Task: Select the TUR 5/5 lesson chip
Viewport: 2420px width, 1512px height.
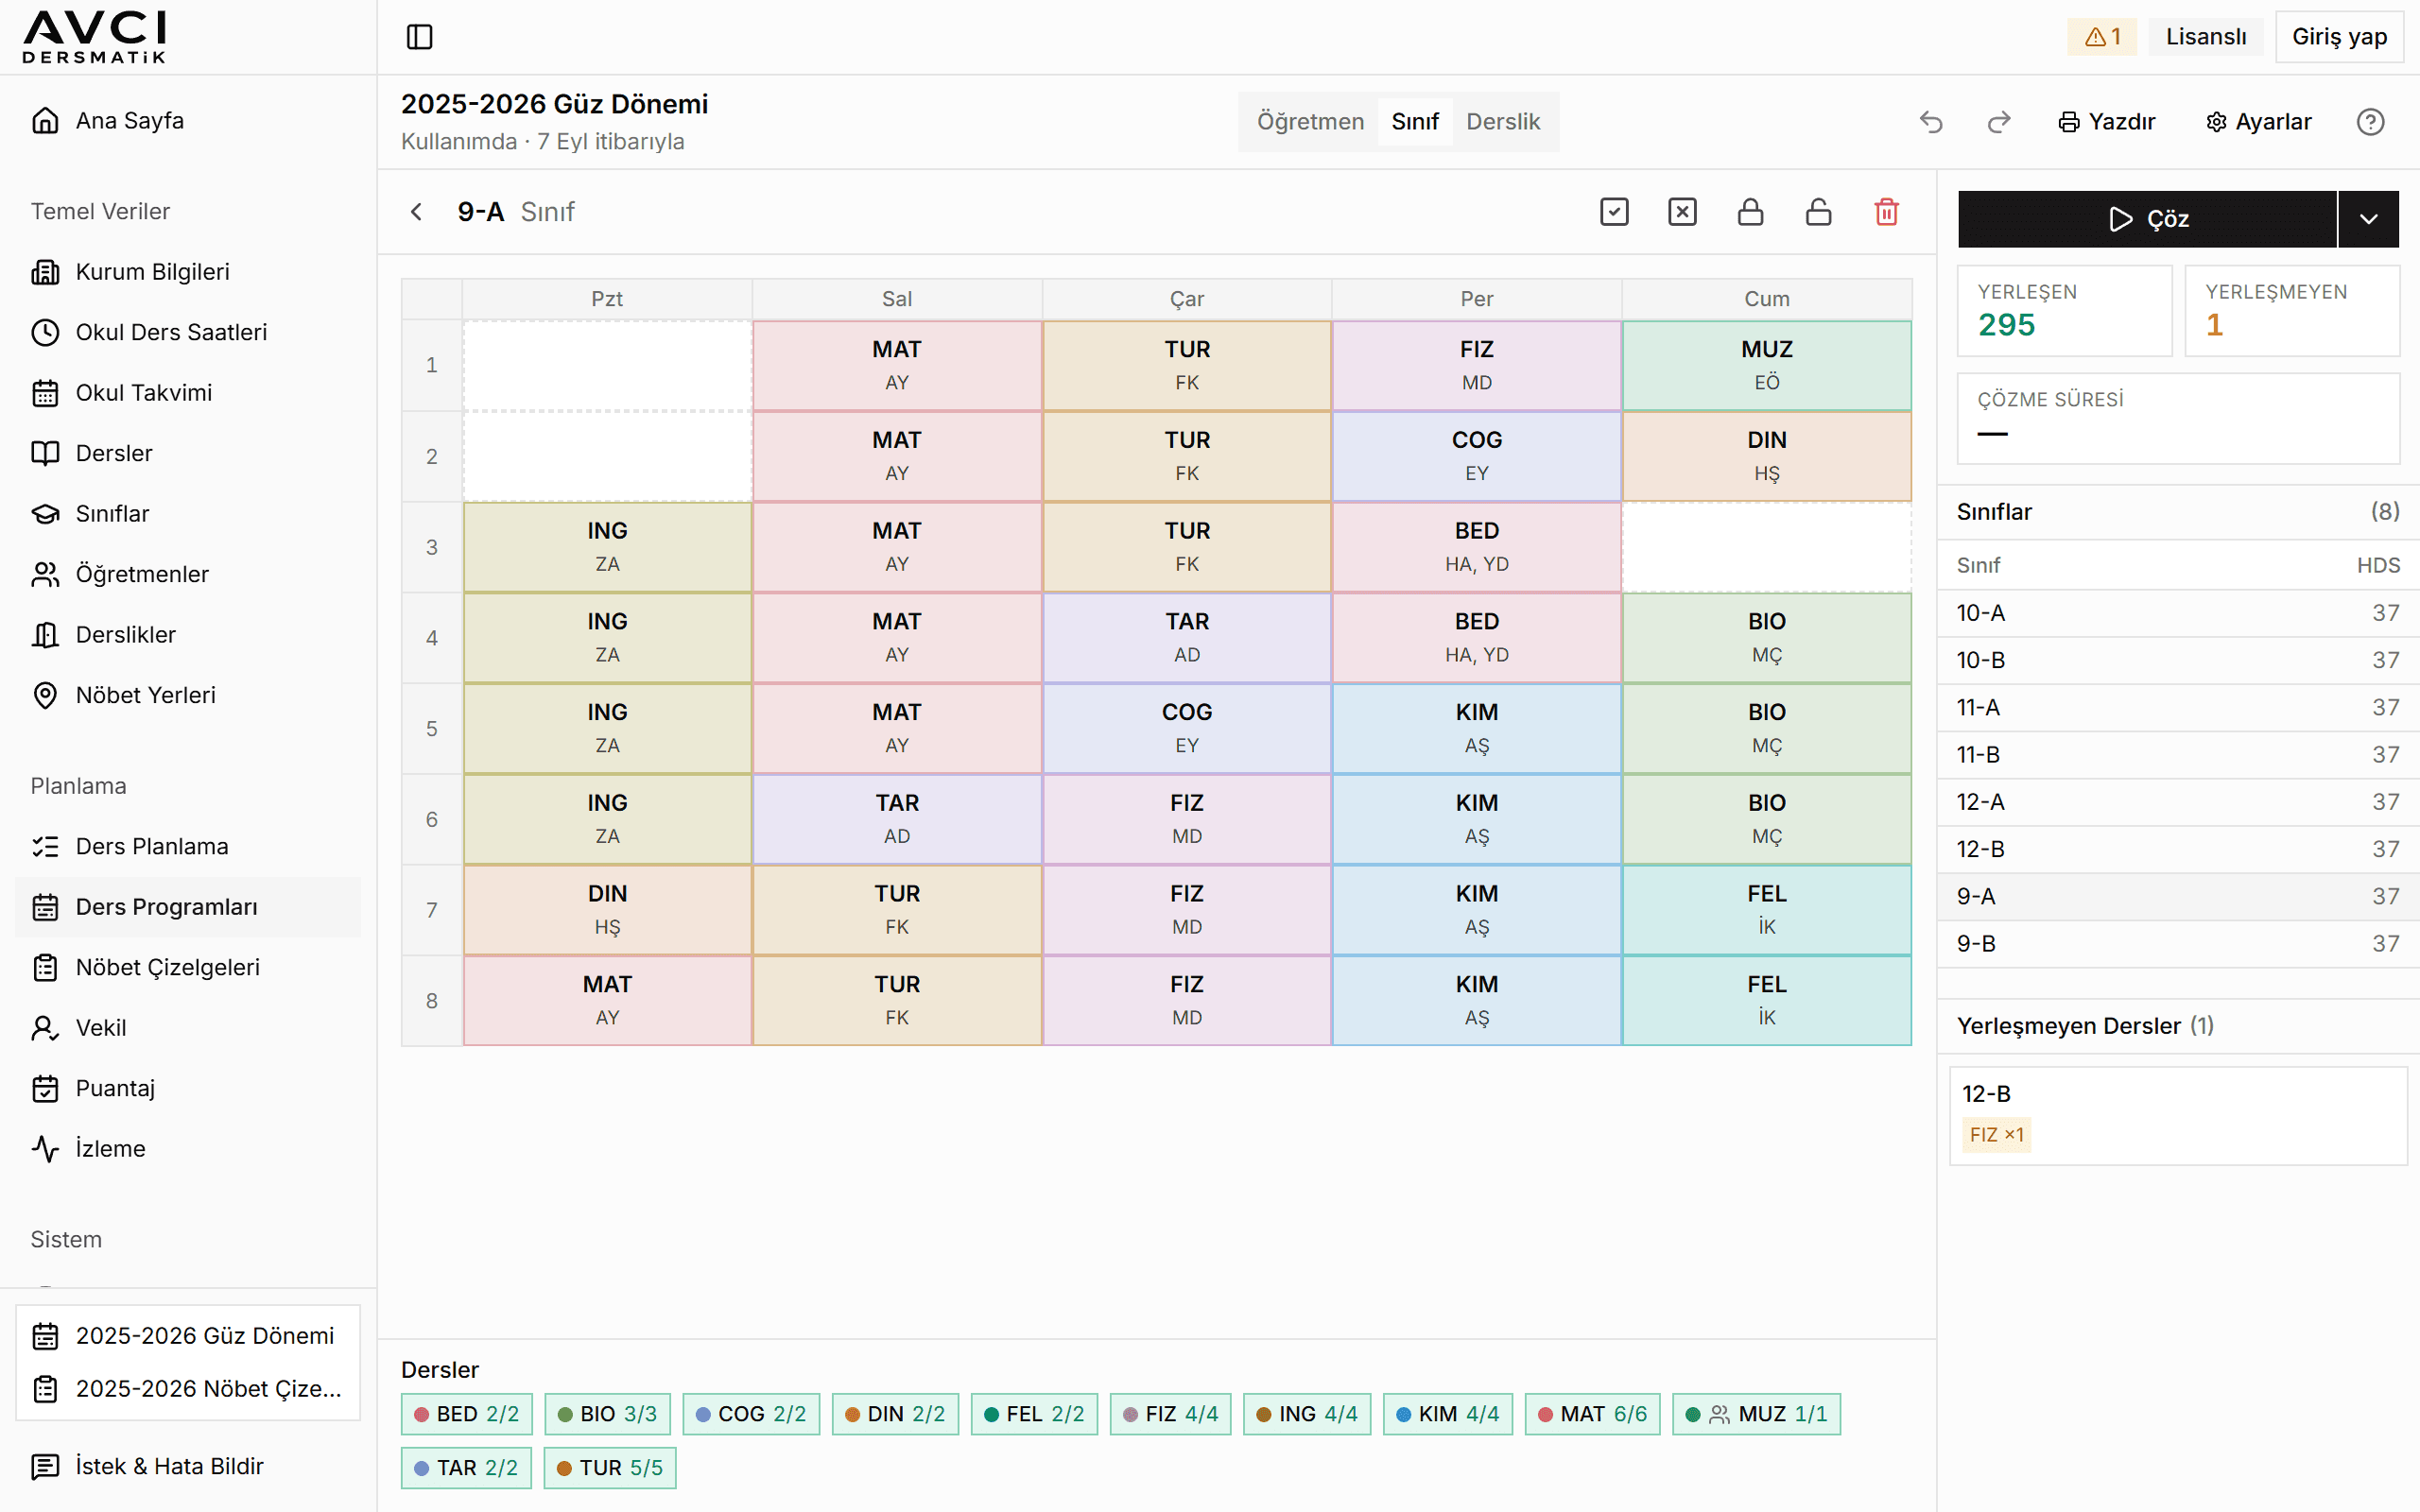Action: pos(609,1468)
